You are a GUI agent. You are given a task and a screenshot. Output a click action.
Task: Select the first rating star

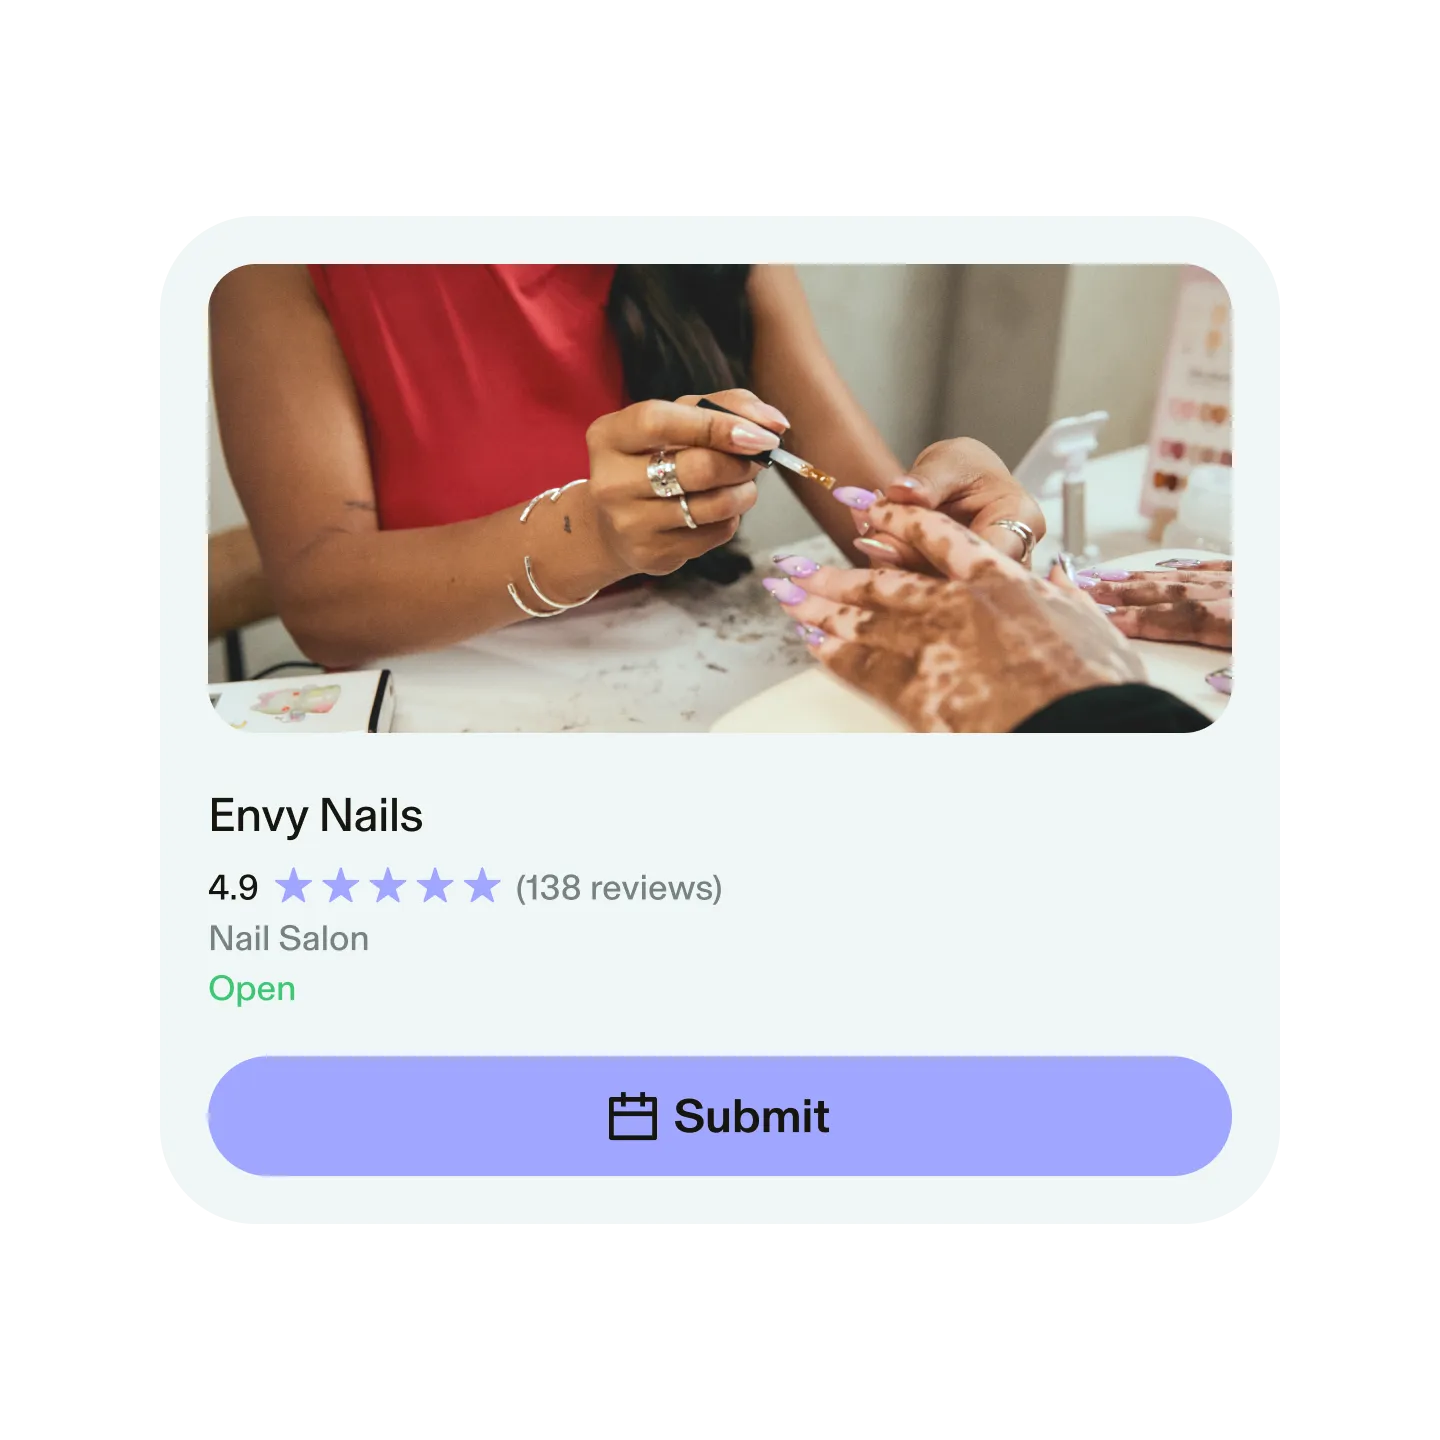(294, 886)
